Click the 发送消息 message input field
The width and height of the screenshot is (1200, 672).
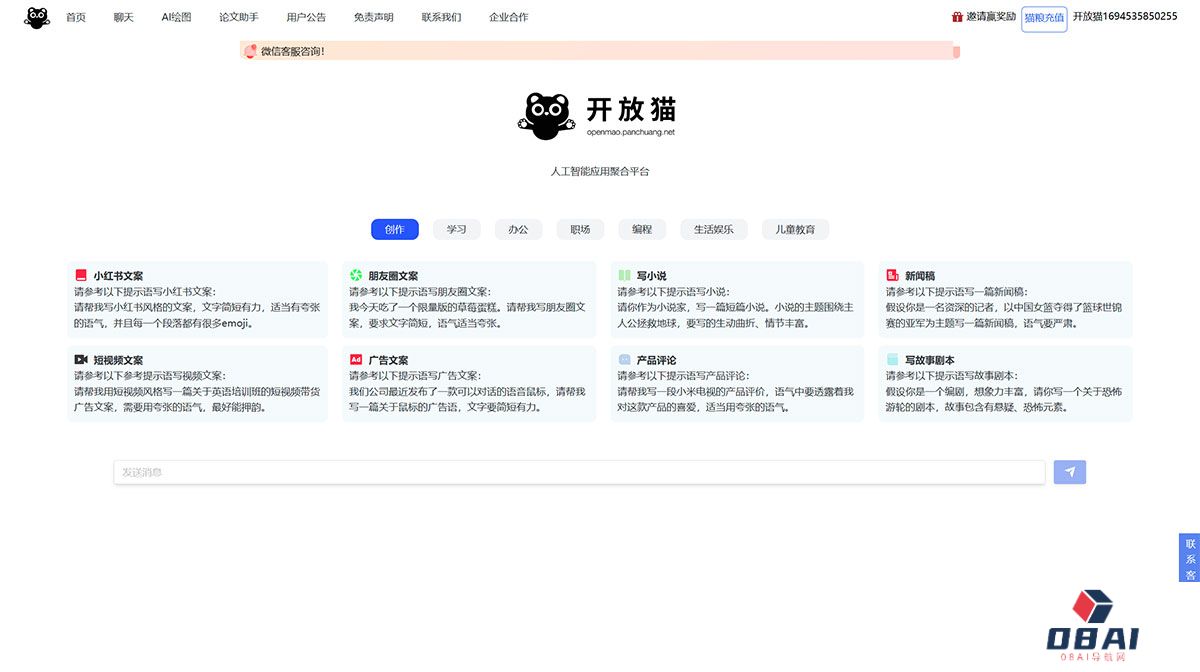point(579,472)
